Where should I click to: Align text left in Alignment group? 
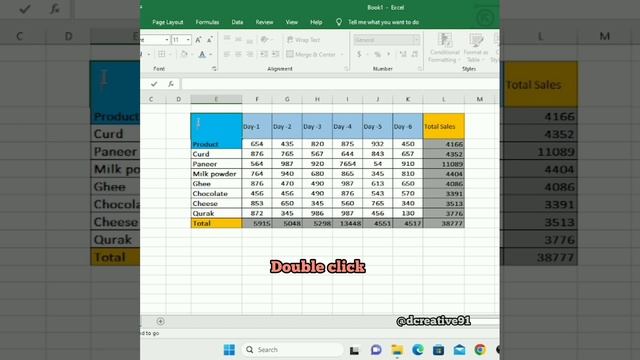pyautogui.click(x=227, y=54)
